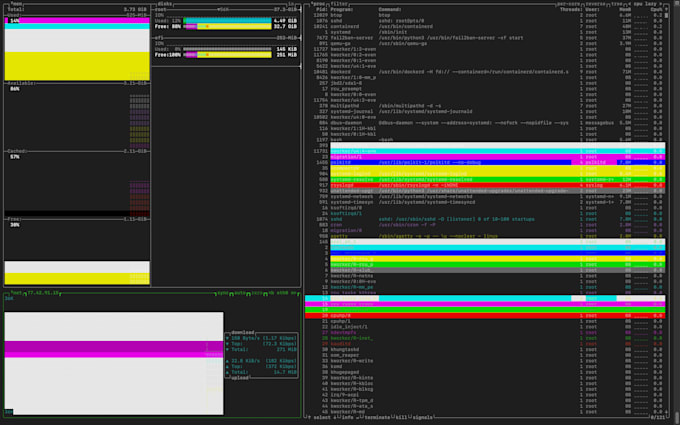This screenshot has width=680, height=425.
Task: Click the down arrow beside select in proc footer
Action: (x=334, y=417)
